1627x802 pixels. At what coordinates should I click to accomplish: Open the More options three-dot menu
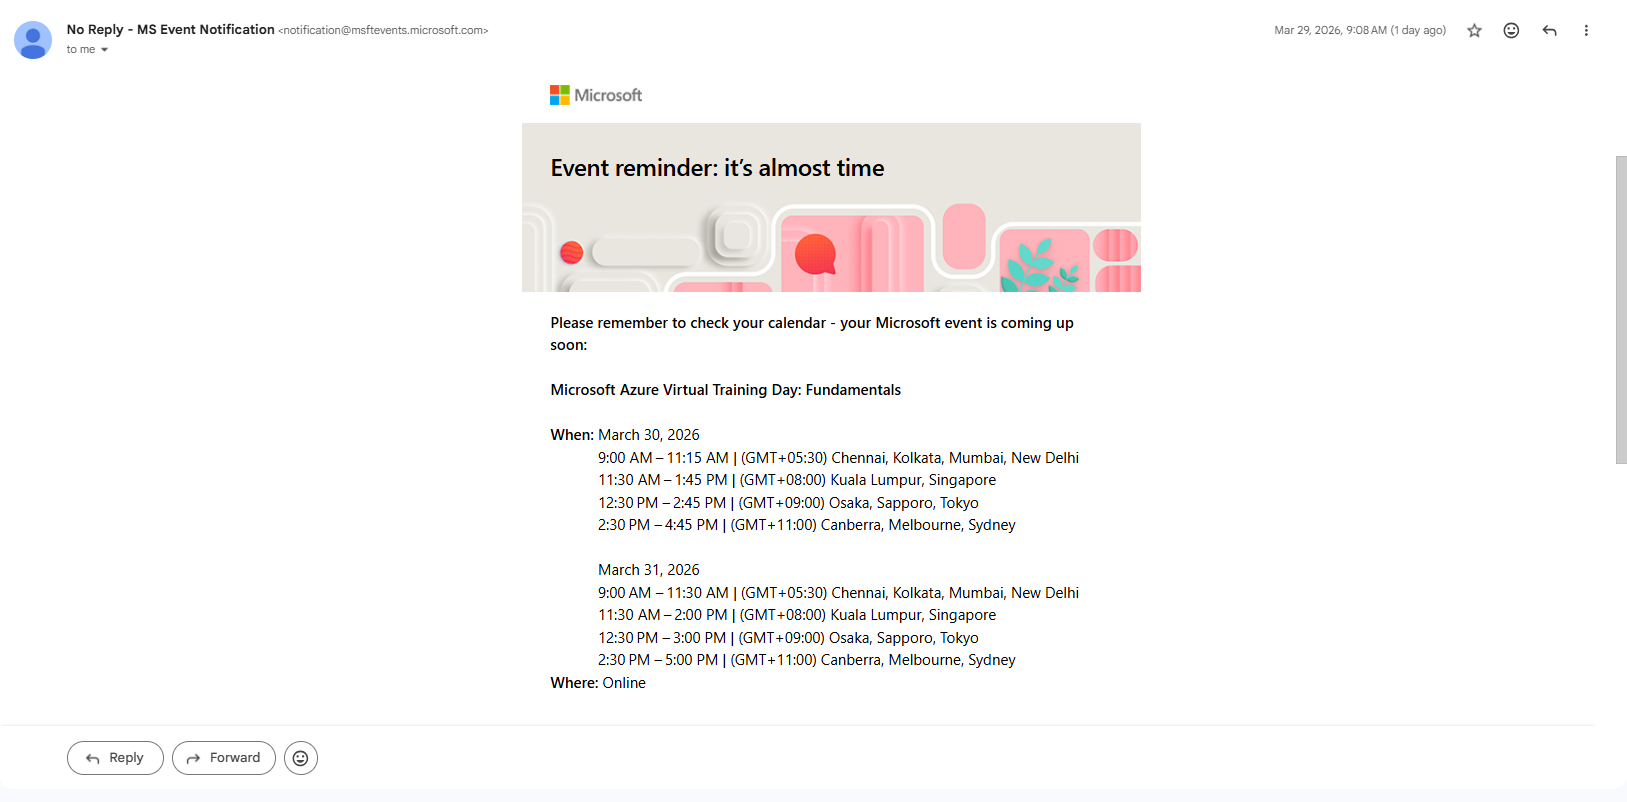click(x=1586, y=31)
